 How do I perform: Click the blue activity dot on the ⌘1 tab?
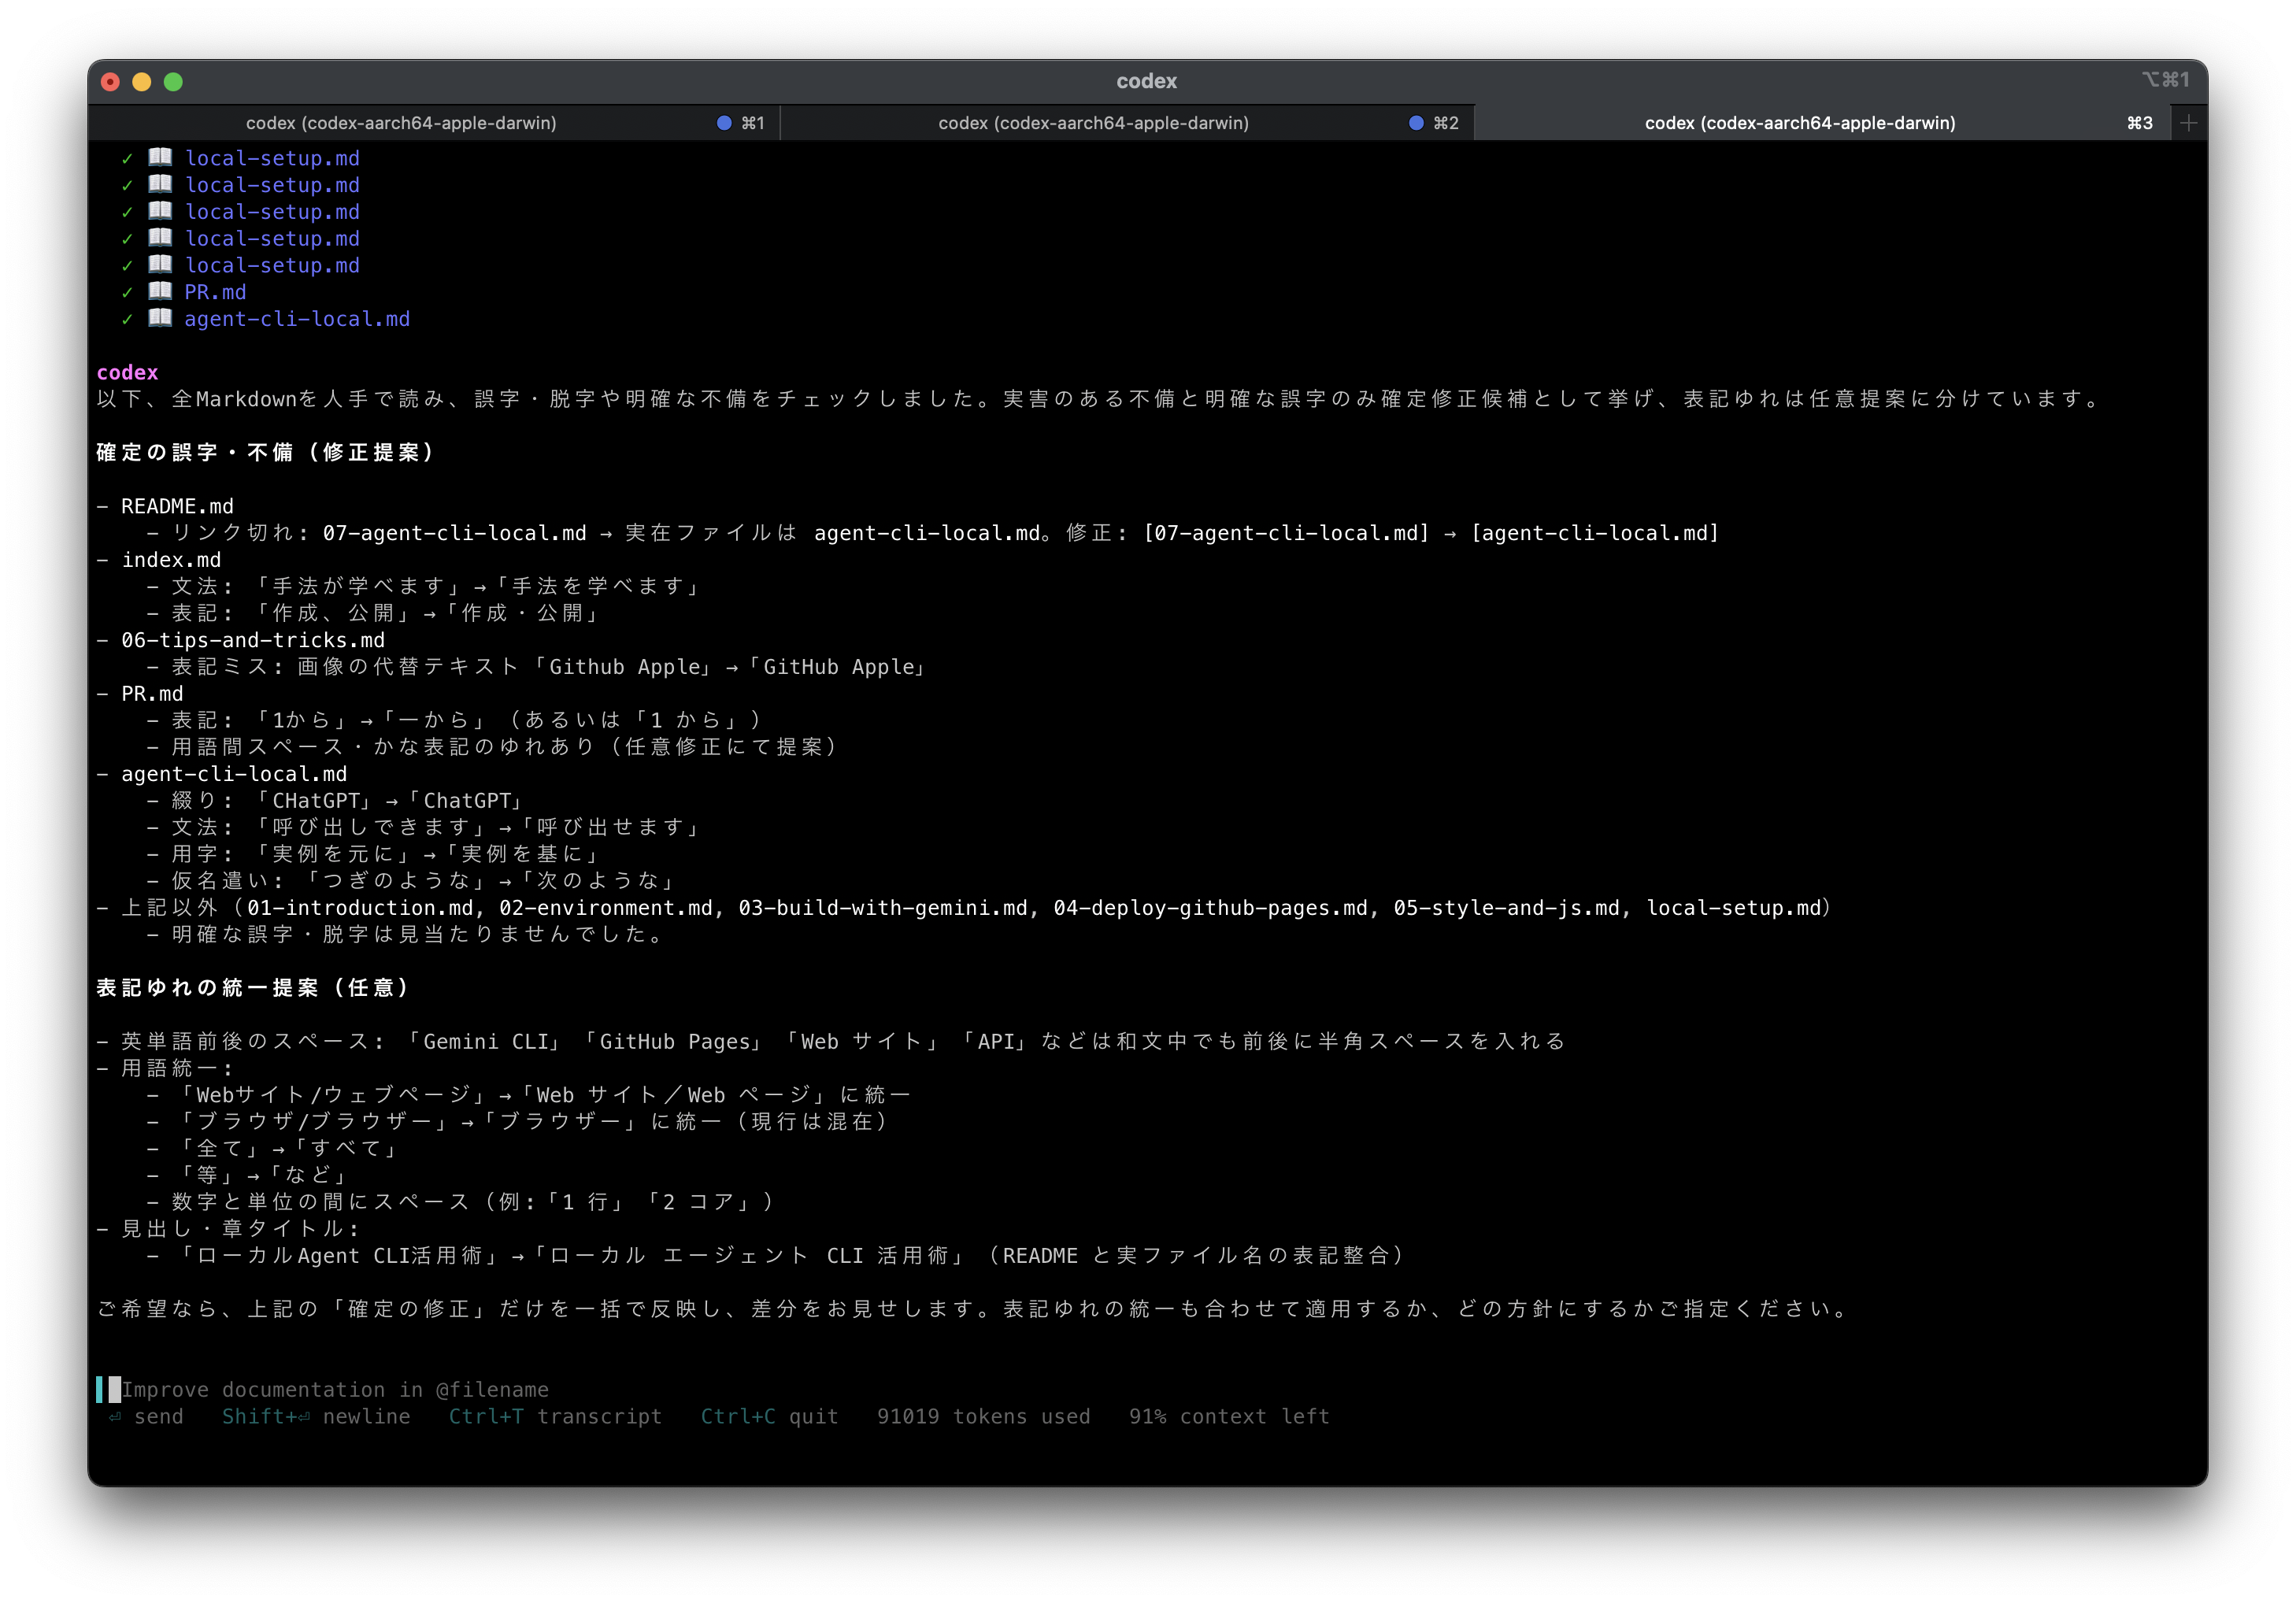pos(722,122)
